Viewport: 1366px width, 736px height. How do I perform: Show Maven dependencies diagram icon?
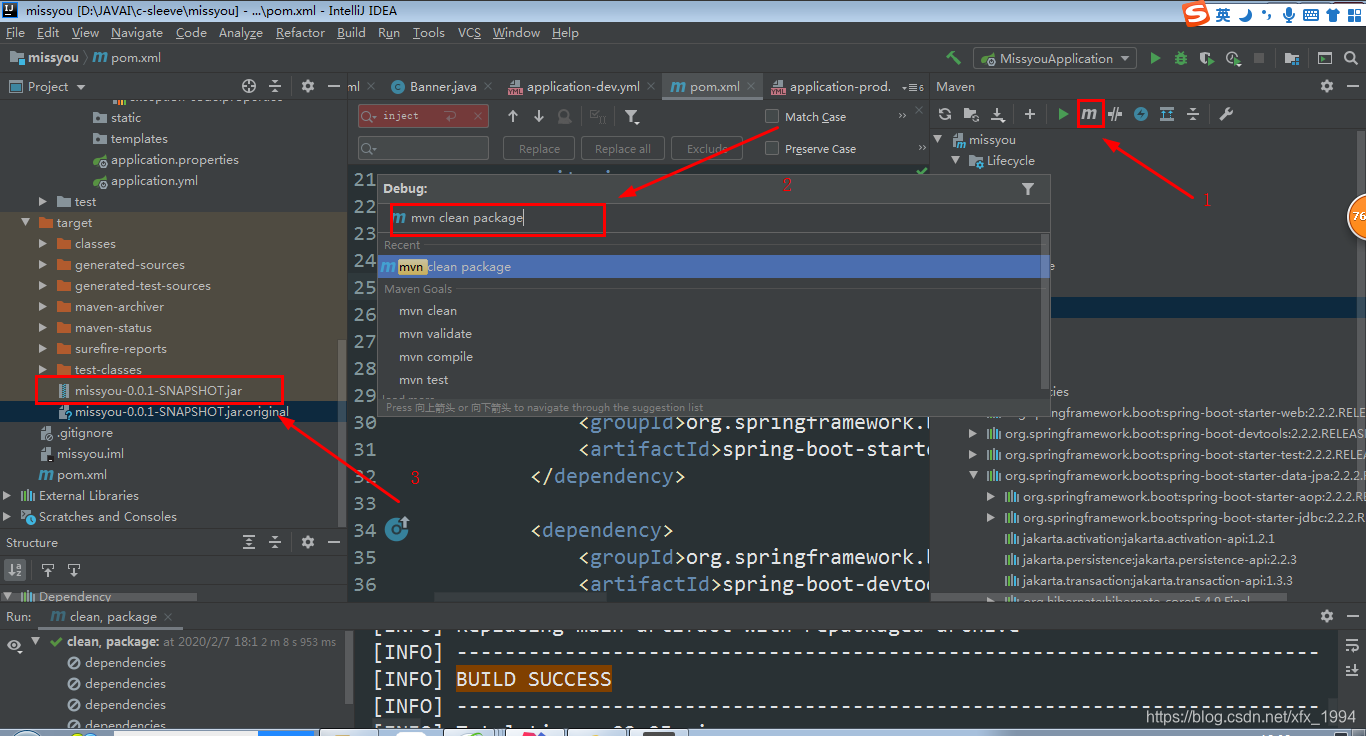pos(1167,114)
